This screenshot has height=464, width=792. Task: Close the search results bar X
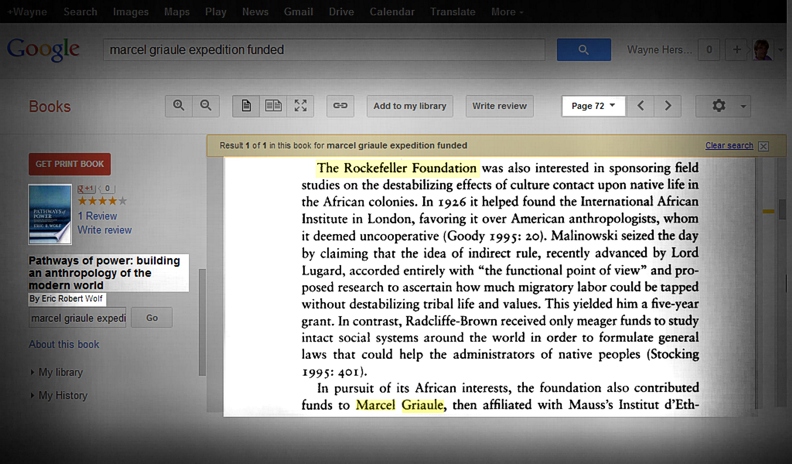coord(764,146)
